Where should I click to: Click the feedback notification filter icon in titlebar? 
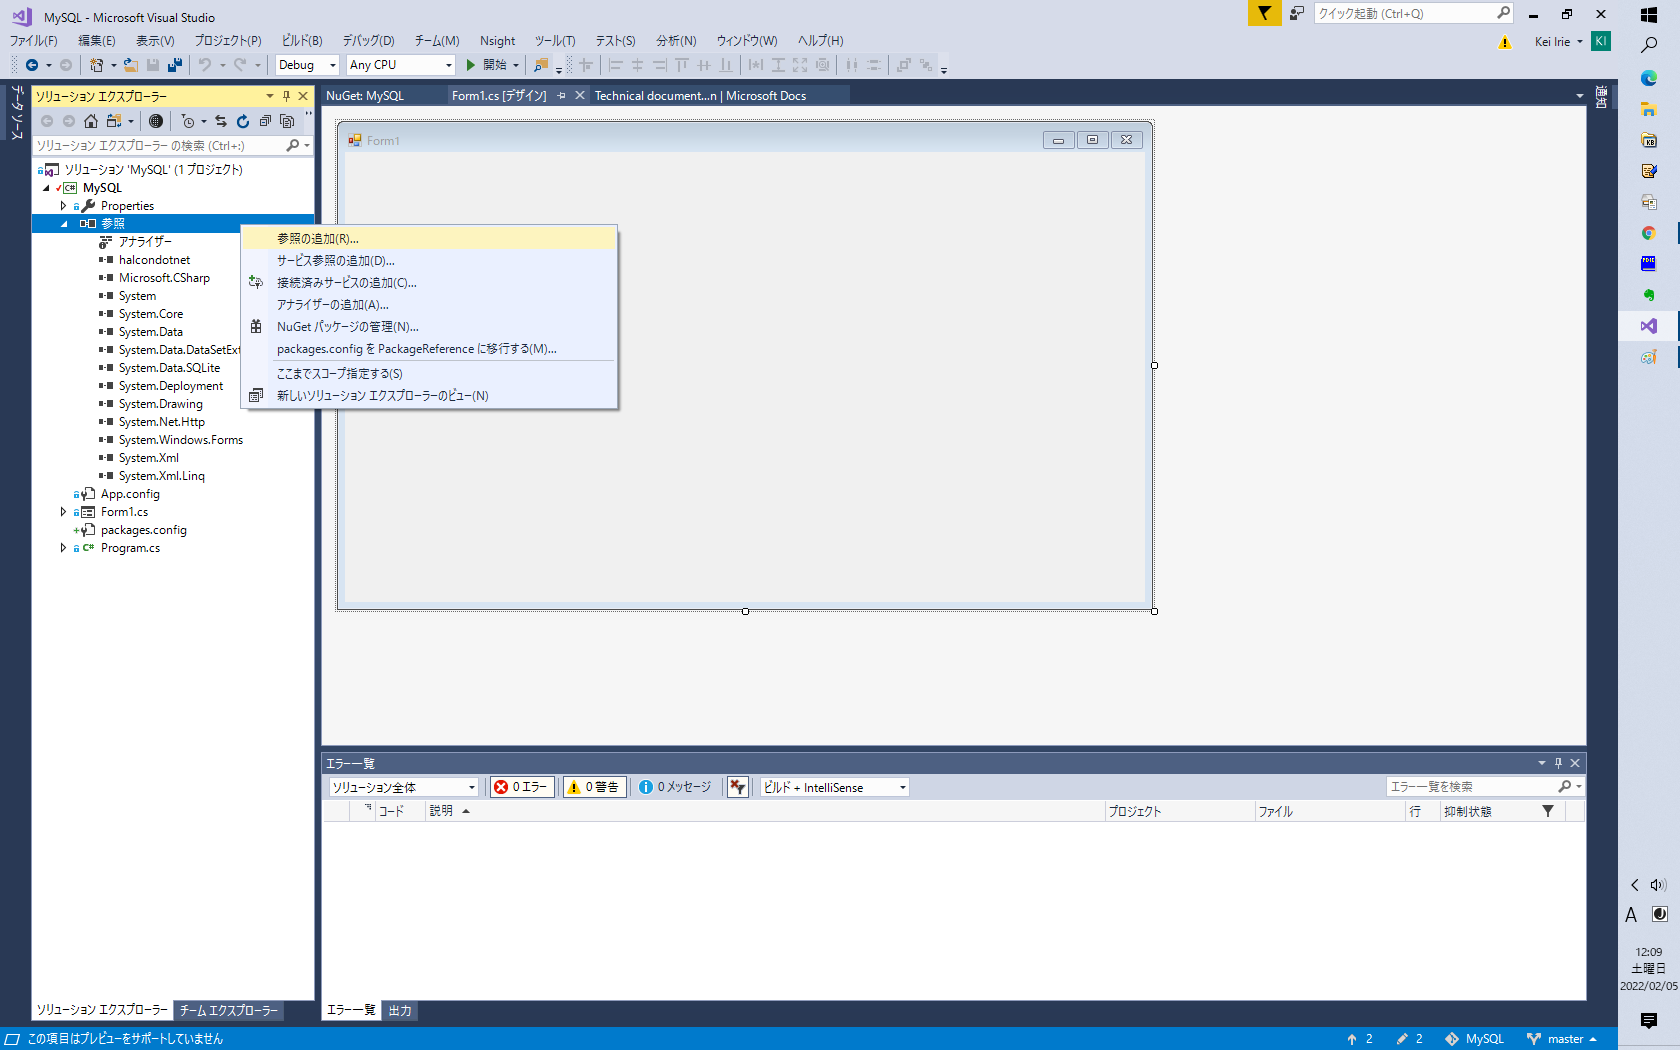coord(1264,13)
